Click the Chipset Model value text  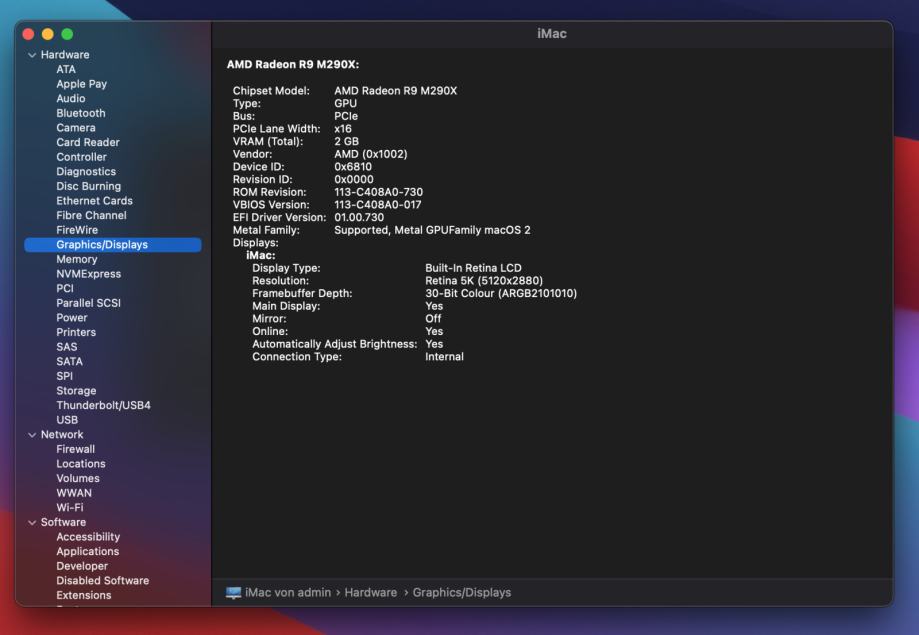point(396,91)
